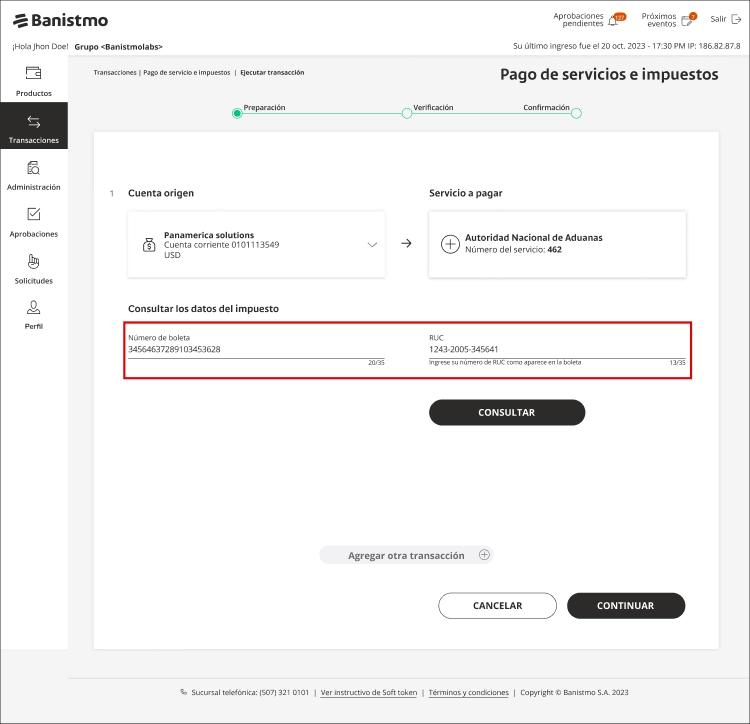
Task: Click the Próximos eventos label
Action: (659, 20)
